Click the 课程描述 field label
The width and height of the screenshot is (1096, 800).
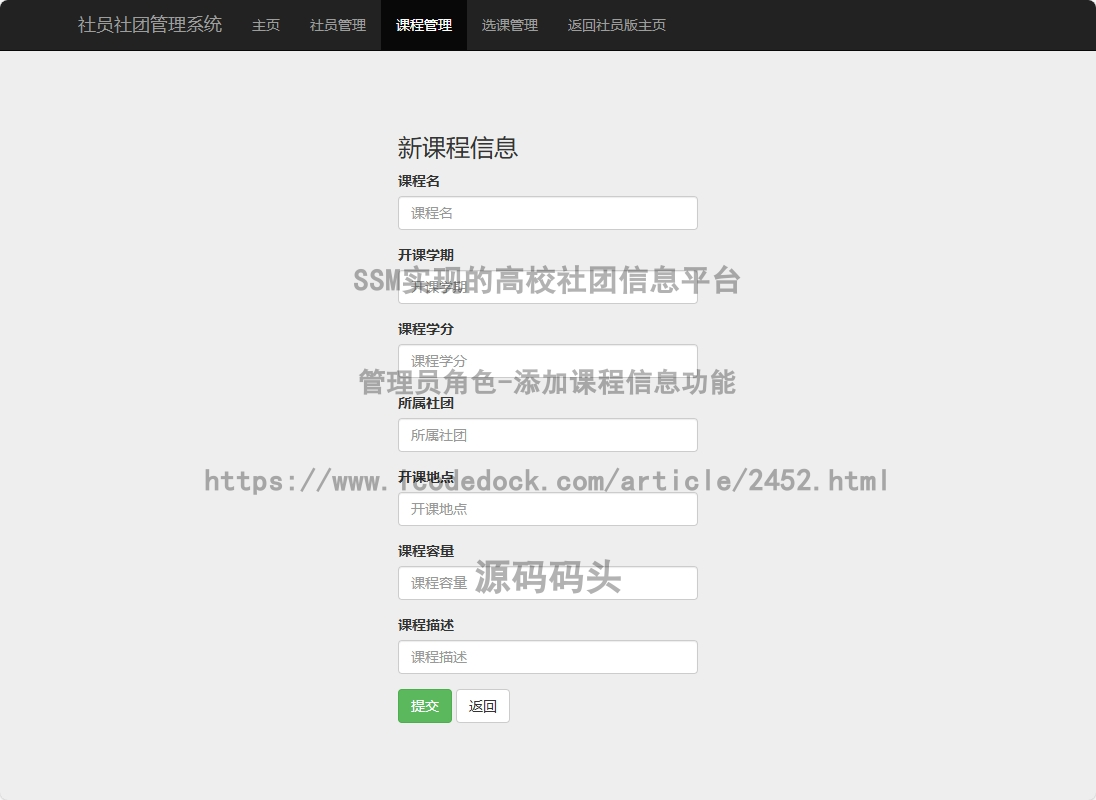pyautogui.click(x=426, y=625)
